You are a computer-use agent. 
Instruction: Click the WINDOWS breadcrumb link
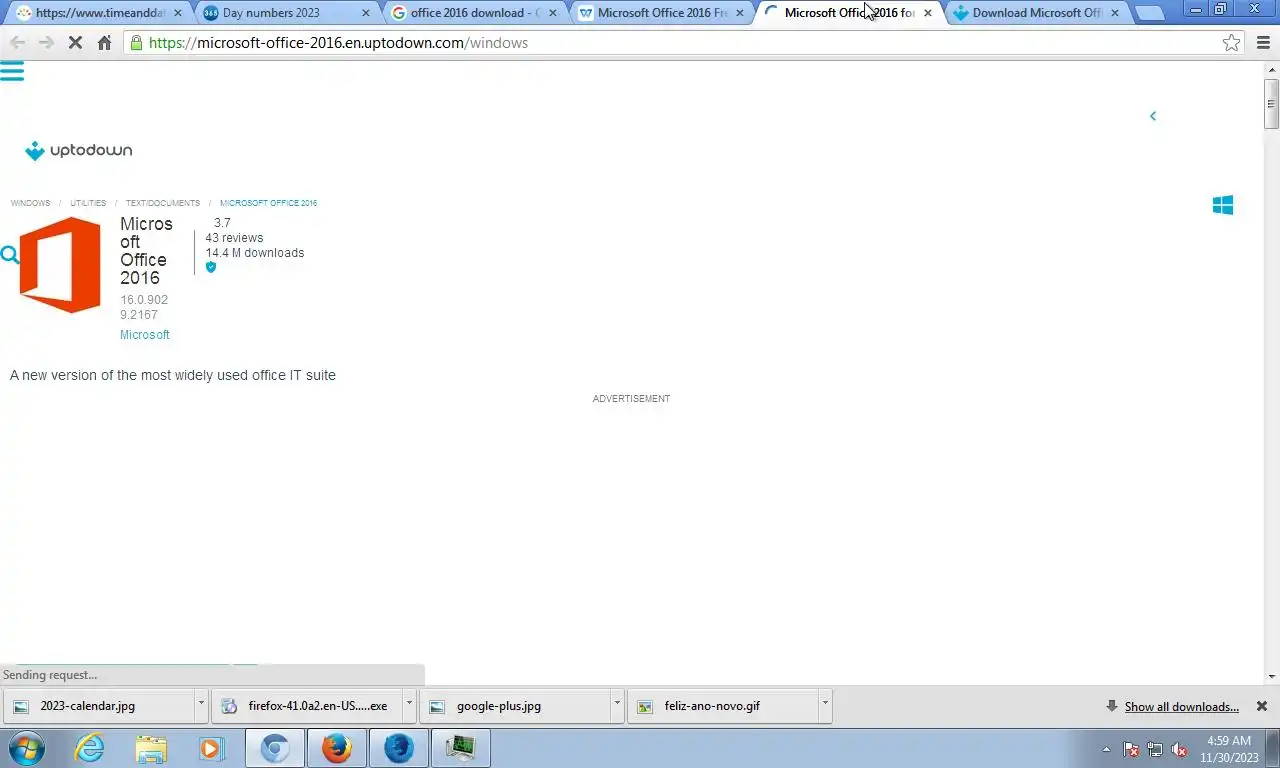(30, 203)
